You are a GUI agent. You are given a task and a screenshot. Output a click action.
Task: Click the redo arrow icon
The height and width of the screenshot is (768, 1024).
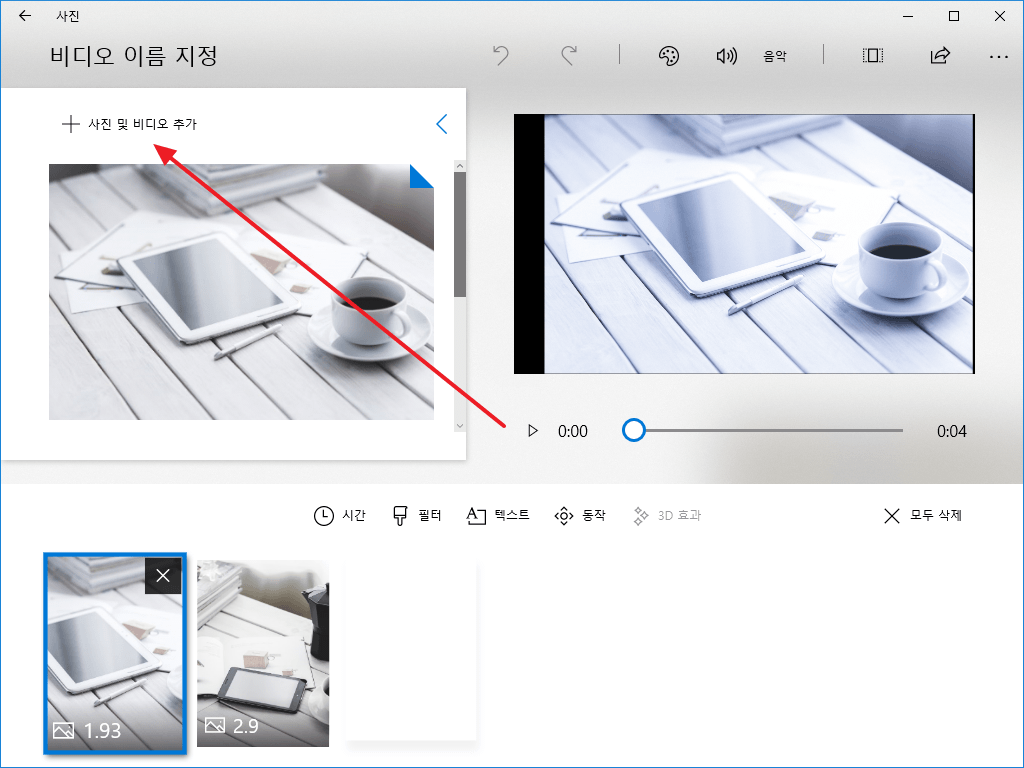tap(569, 56)
